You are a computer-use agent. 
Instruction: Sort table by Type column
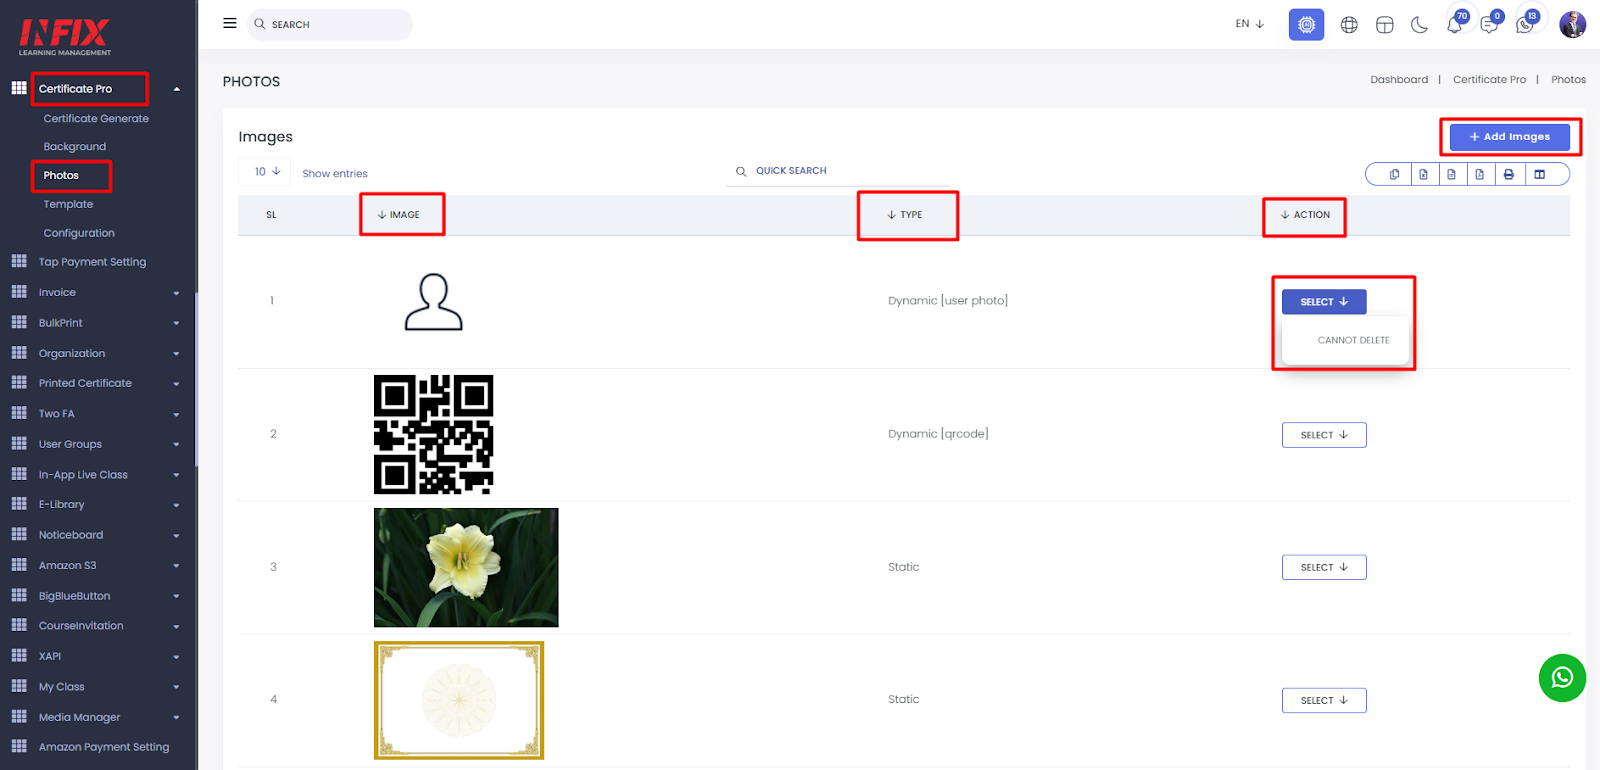[905, 215]
